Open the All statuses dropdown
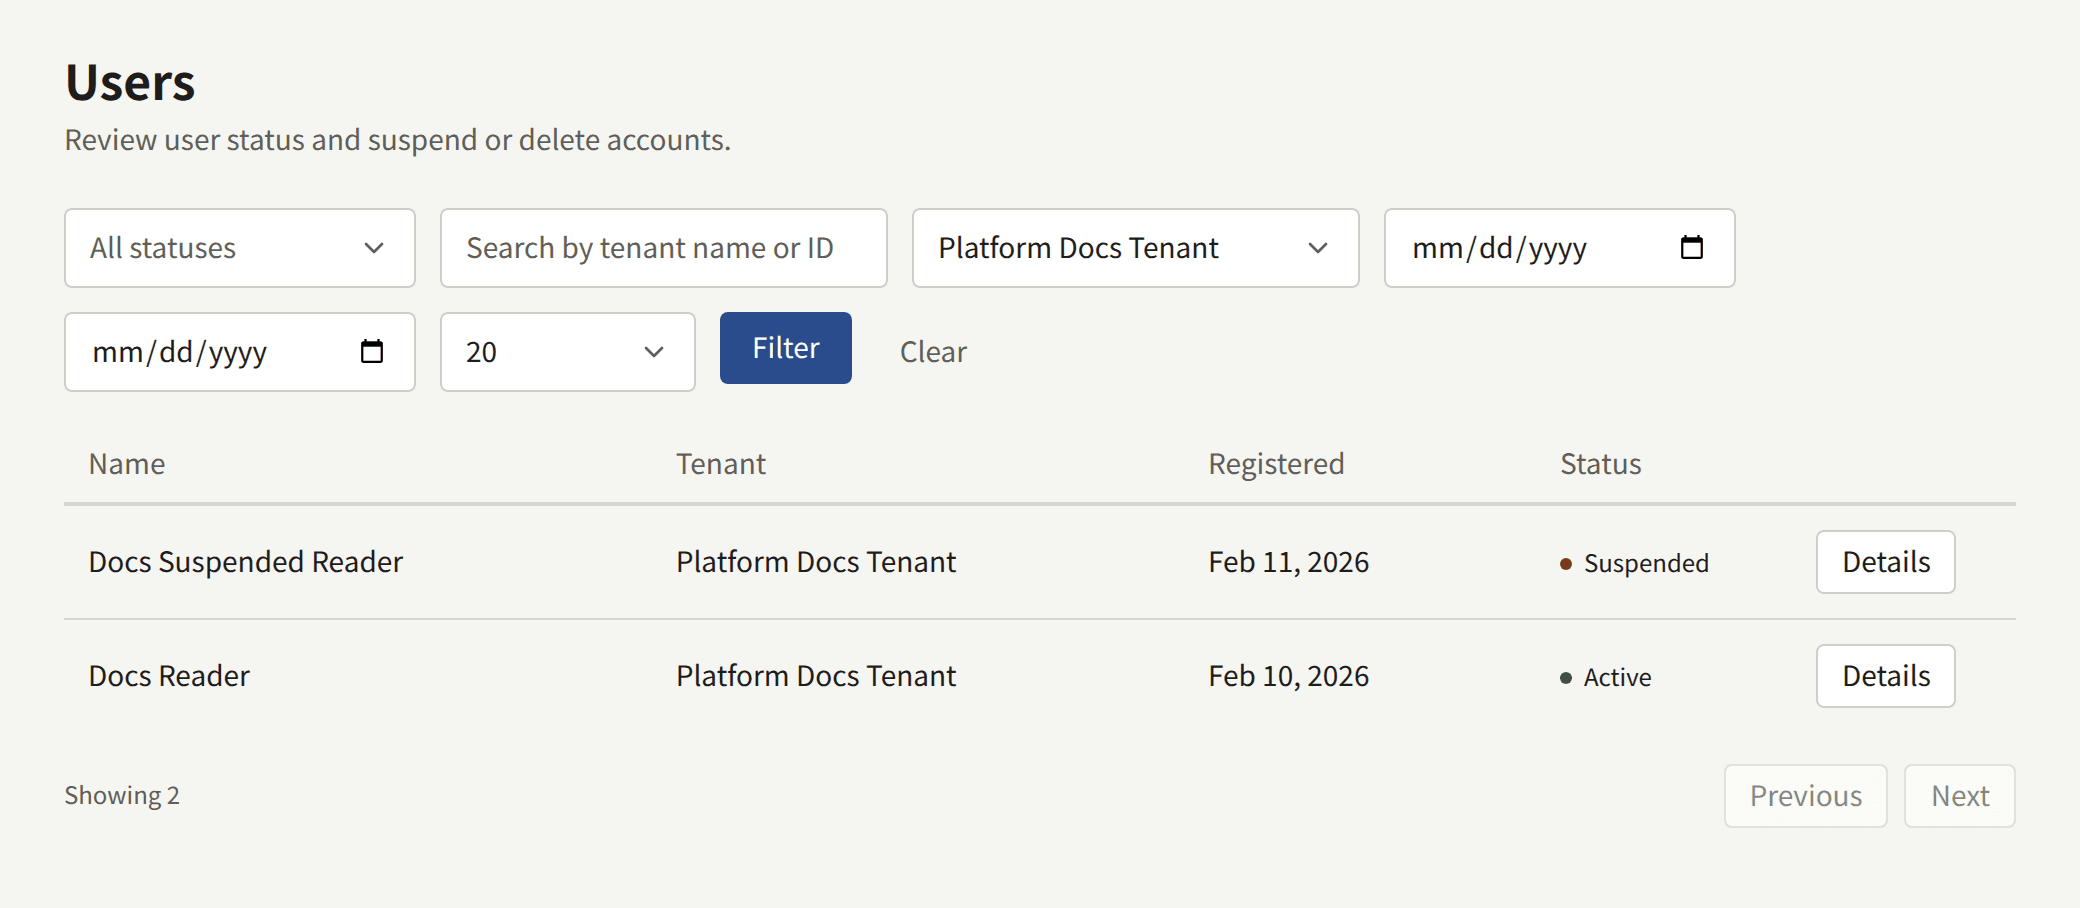The width and height of the screenshot is (2080, 908). click(240, 248)
